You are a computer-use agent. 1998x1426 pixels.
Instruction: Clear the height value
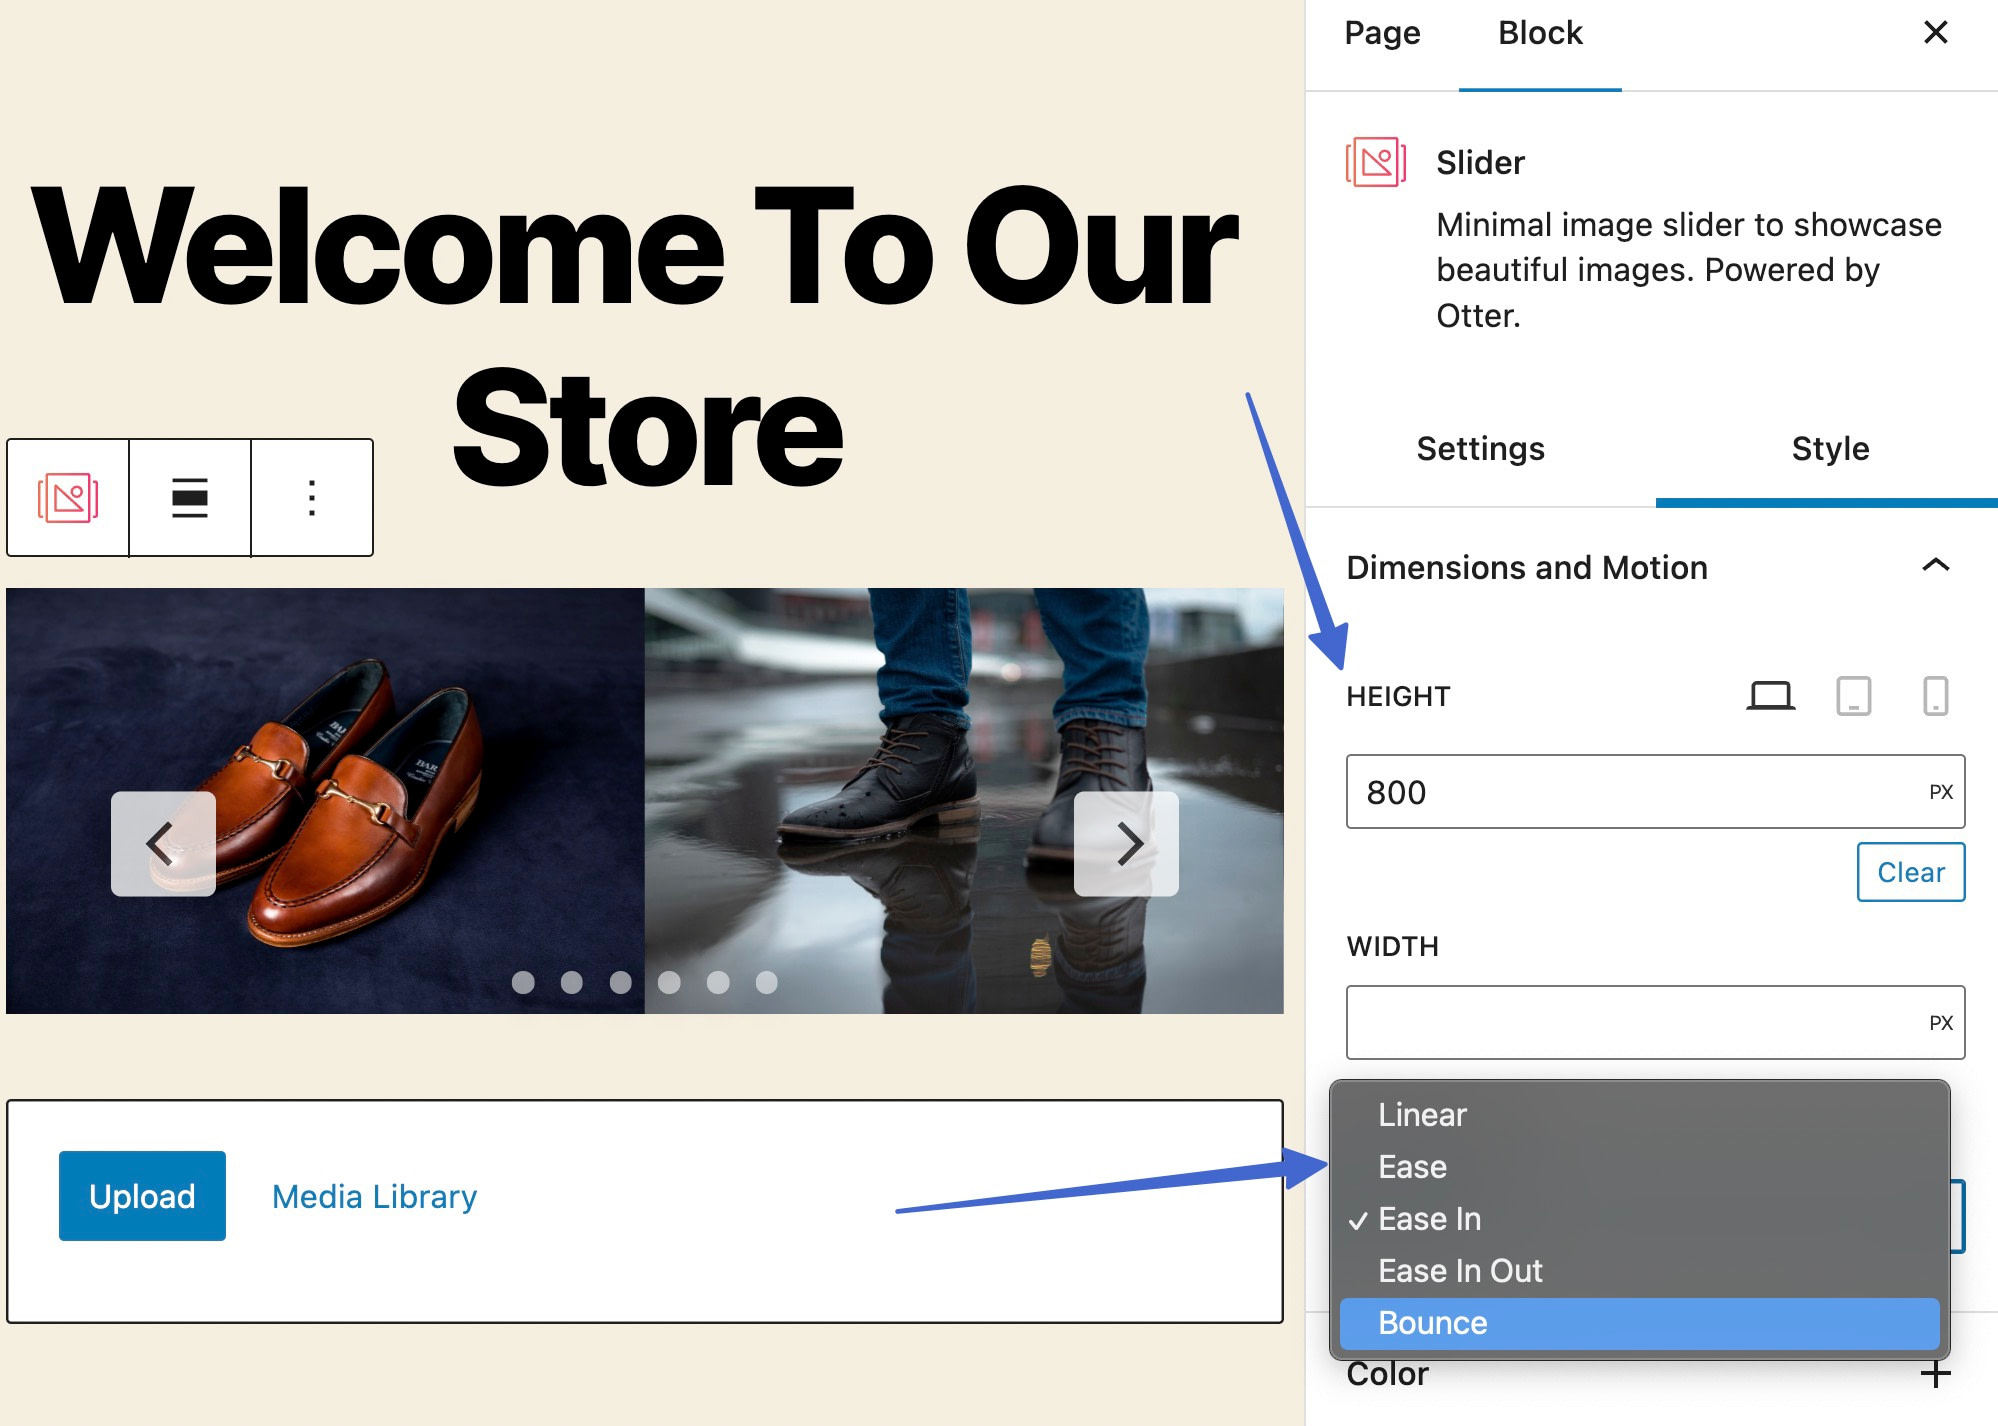point(1910,872)
